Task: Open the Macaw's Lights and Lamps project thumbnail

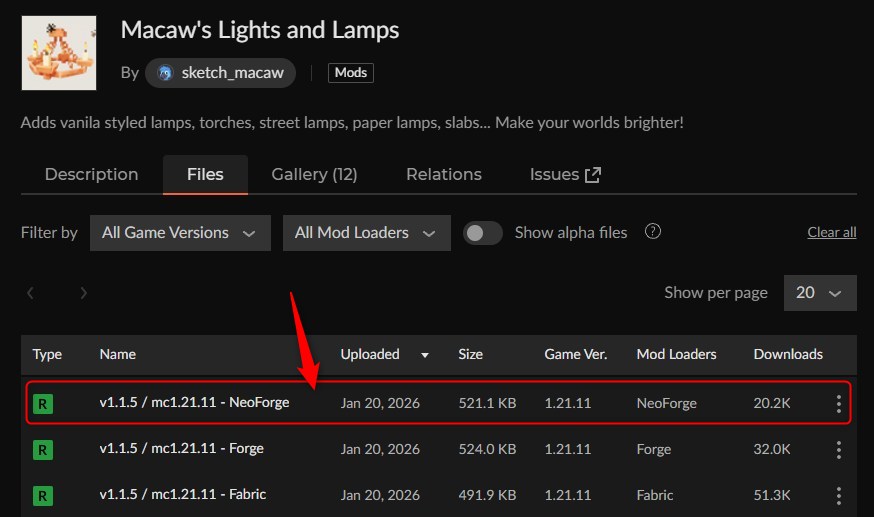Action: click(x=59, y=53)
